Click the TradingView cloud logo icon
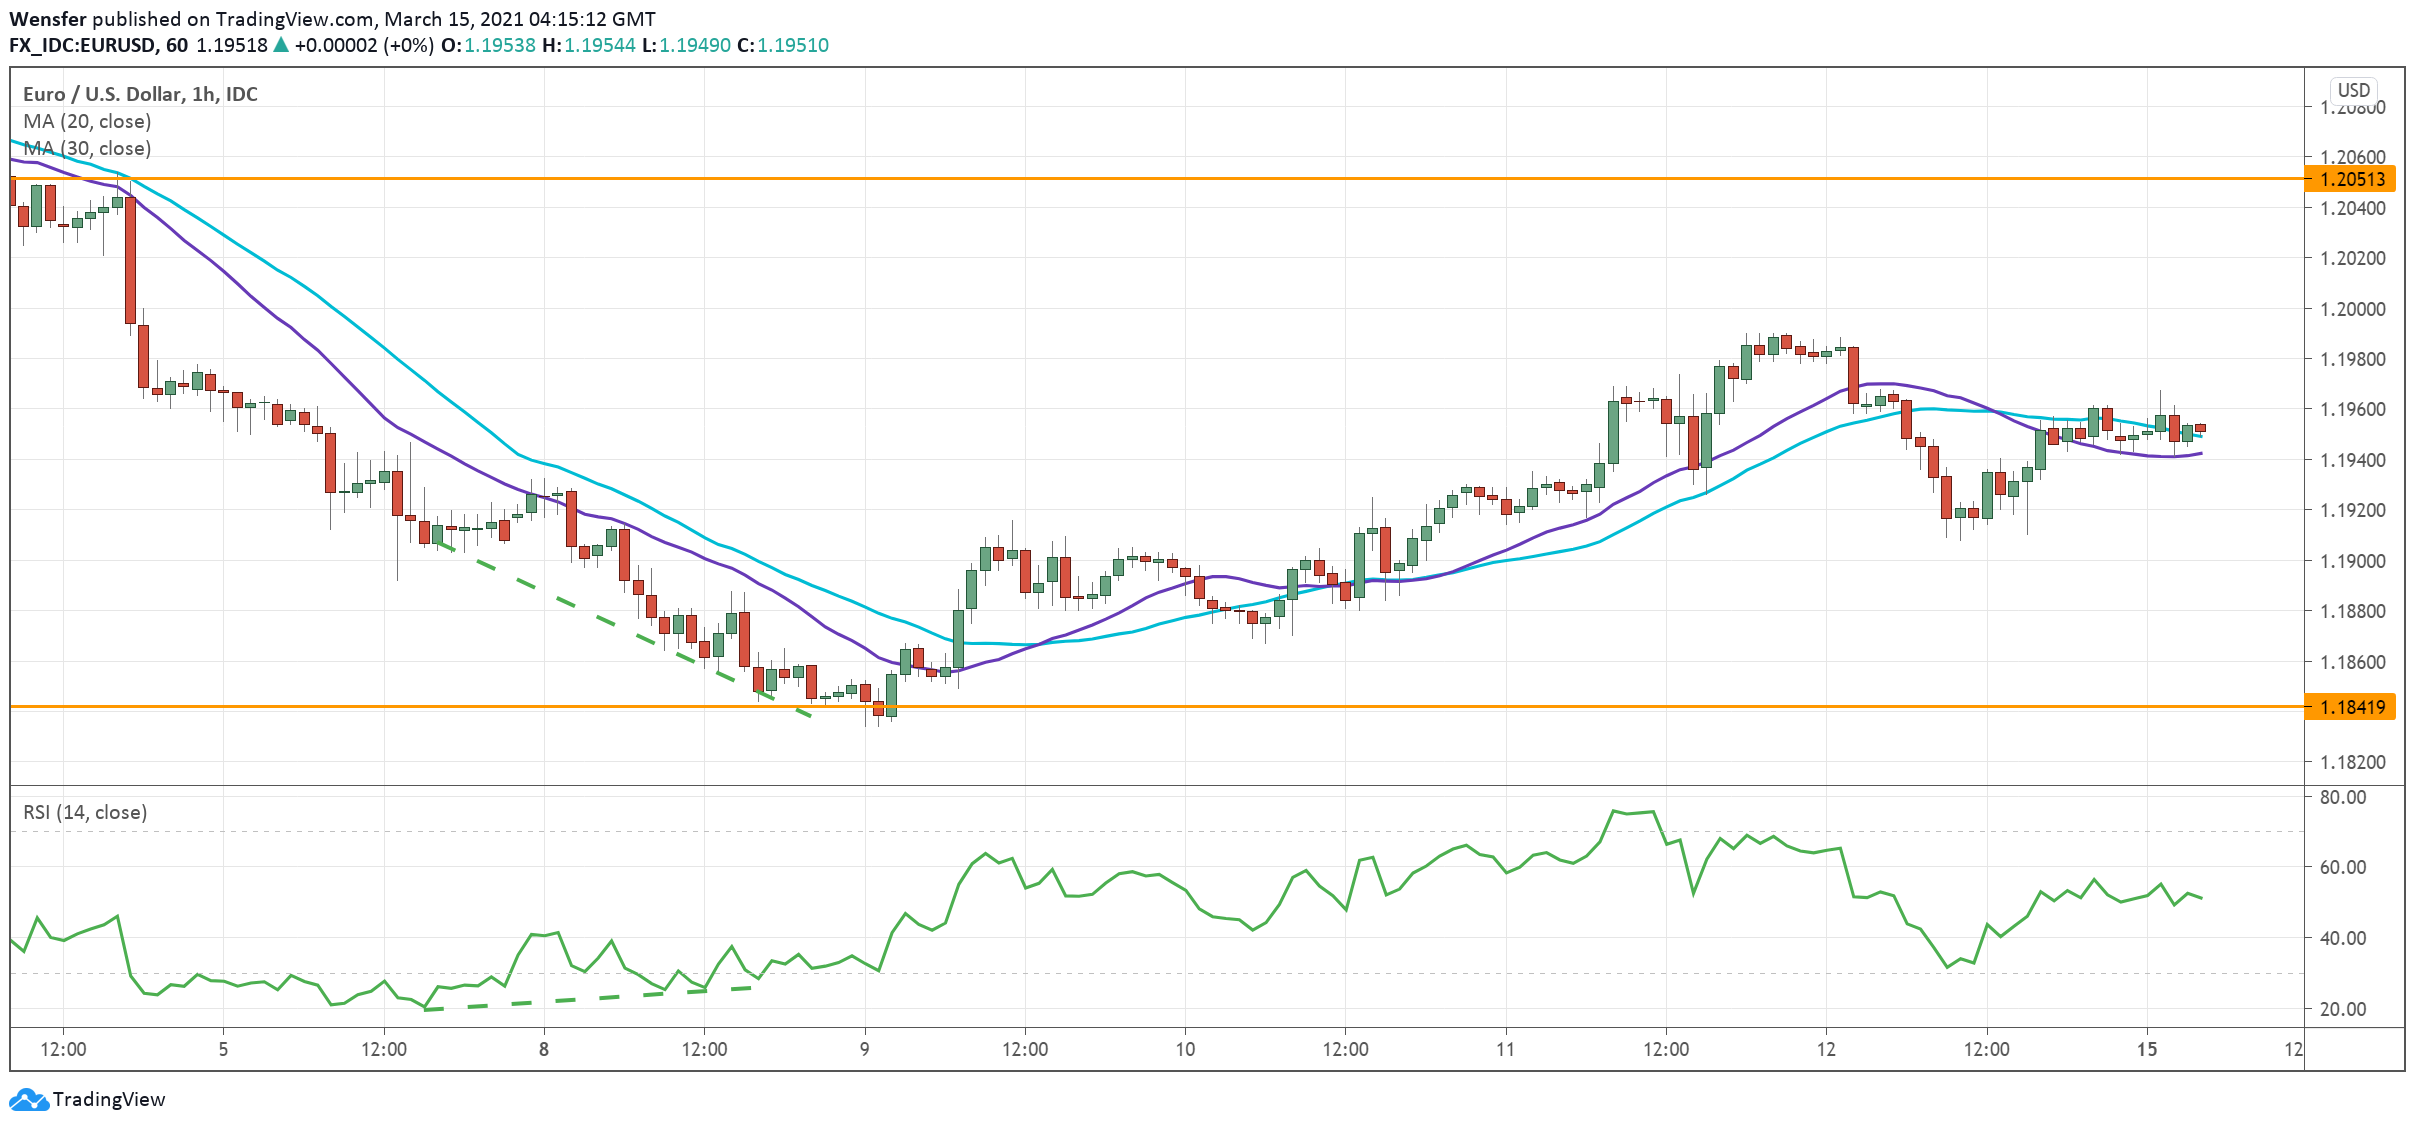 click(28, 1100)
